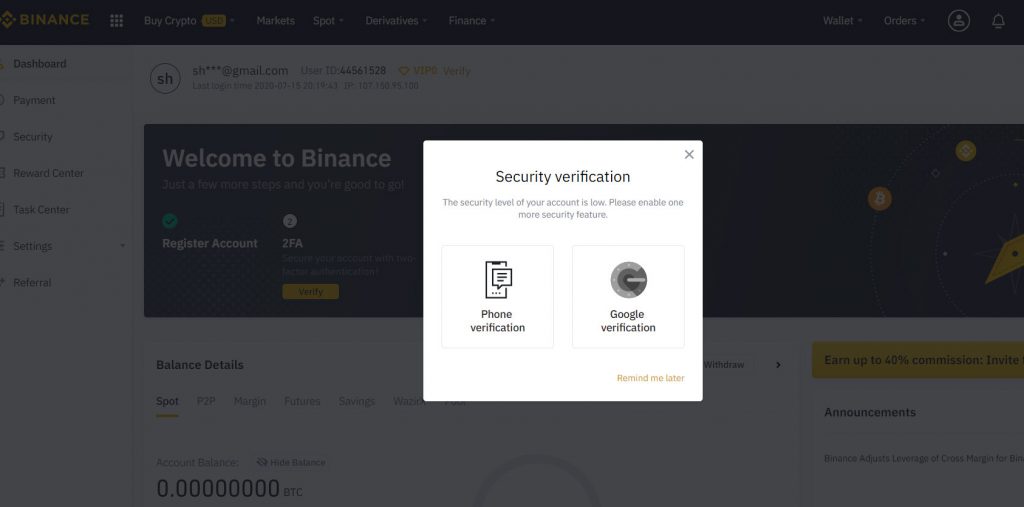Click the Hide Balance eye icon
The image size is (1024, 507).
tap(262, 462)
